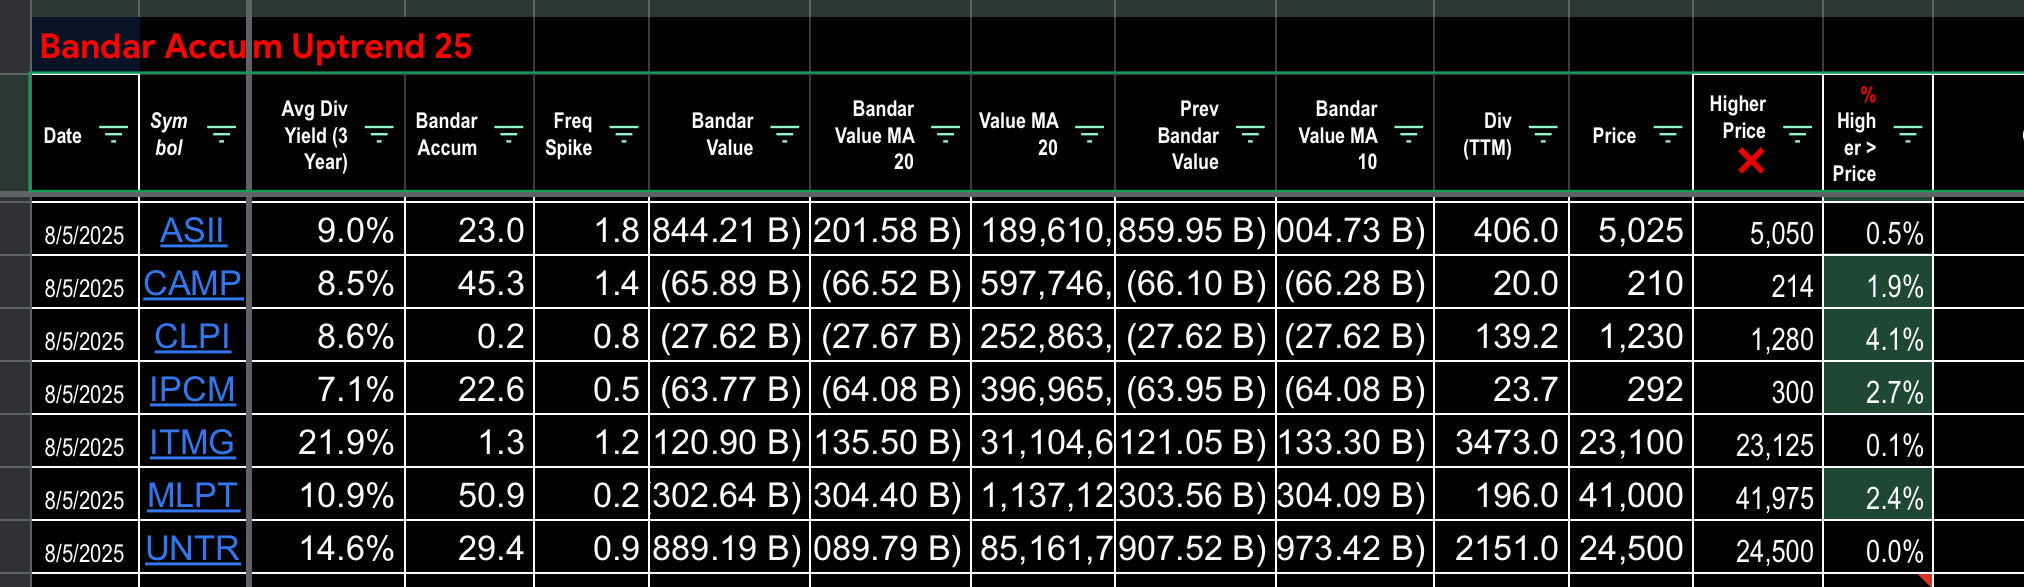This screenshot has height=587, width=2024.
Task: Select CLPI percent cell 4.1%
Action: (x=1878, y=336)
